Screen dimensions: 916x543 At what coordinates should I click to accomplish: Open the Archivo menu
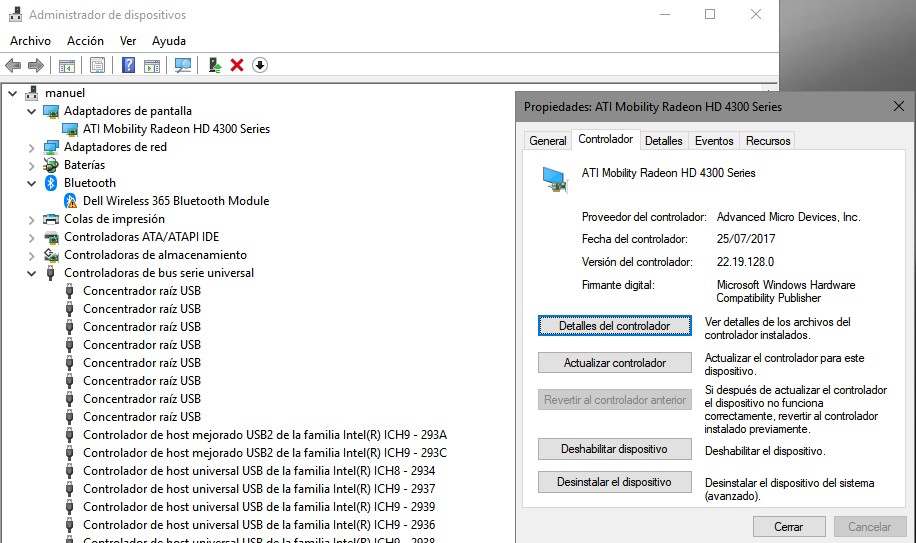click(30, 41)
